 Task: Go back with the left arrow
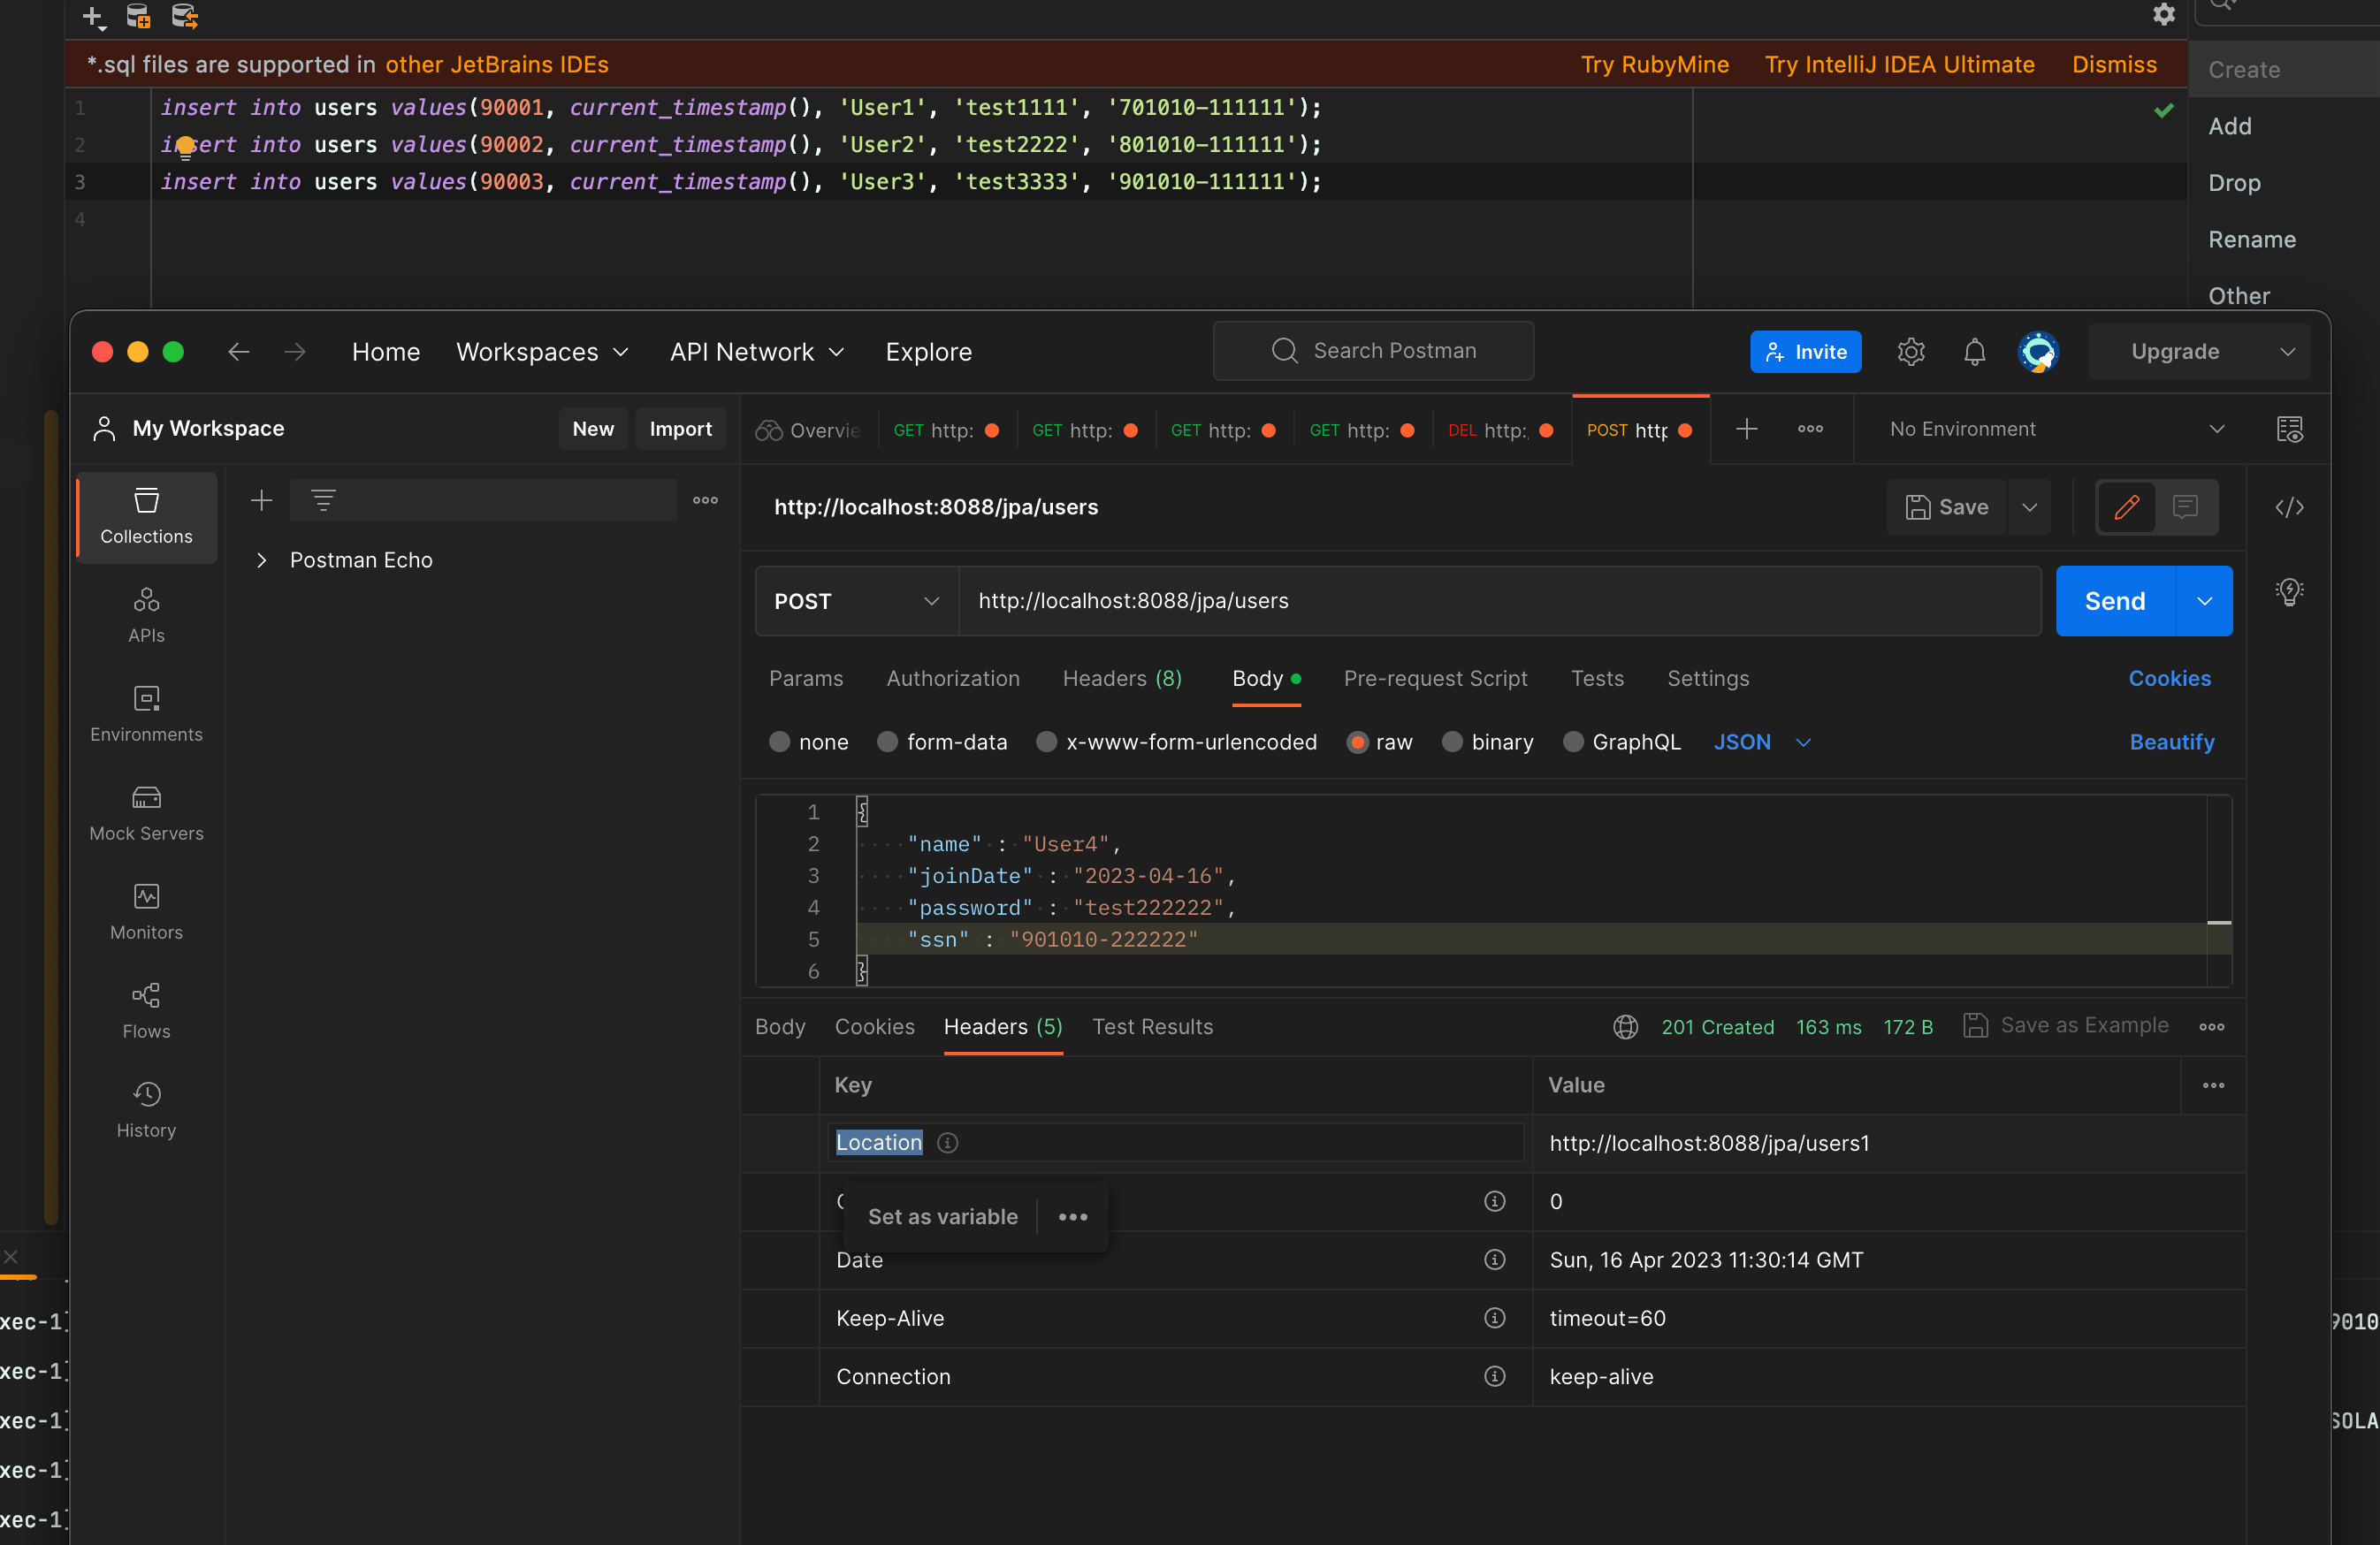pyautogui.click(x=238, y=351)
